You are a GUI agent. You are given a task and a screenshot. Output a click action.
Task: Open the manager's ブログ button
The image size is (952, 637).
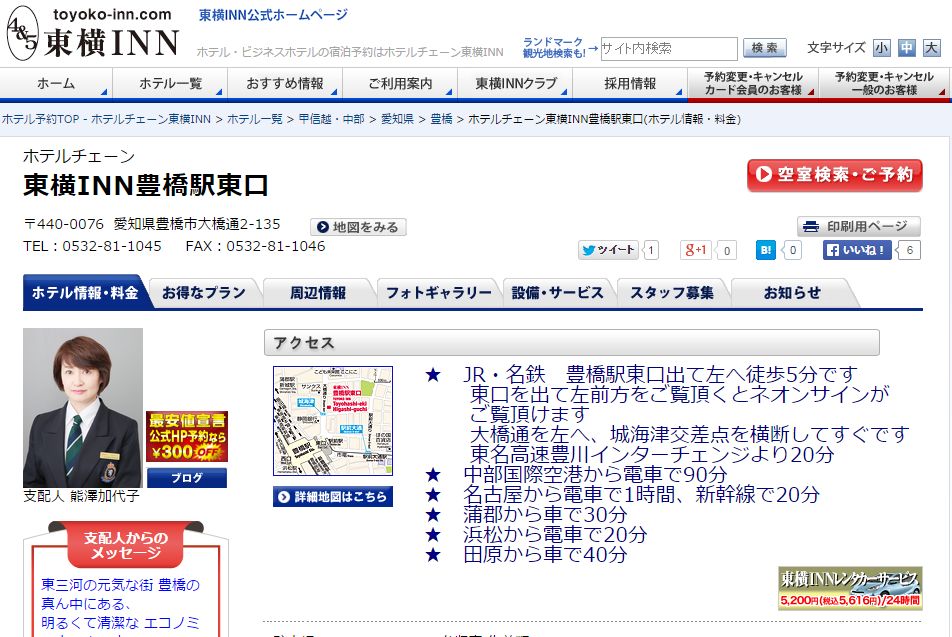[x=187, y=478]
